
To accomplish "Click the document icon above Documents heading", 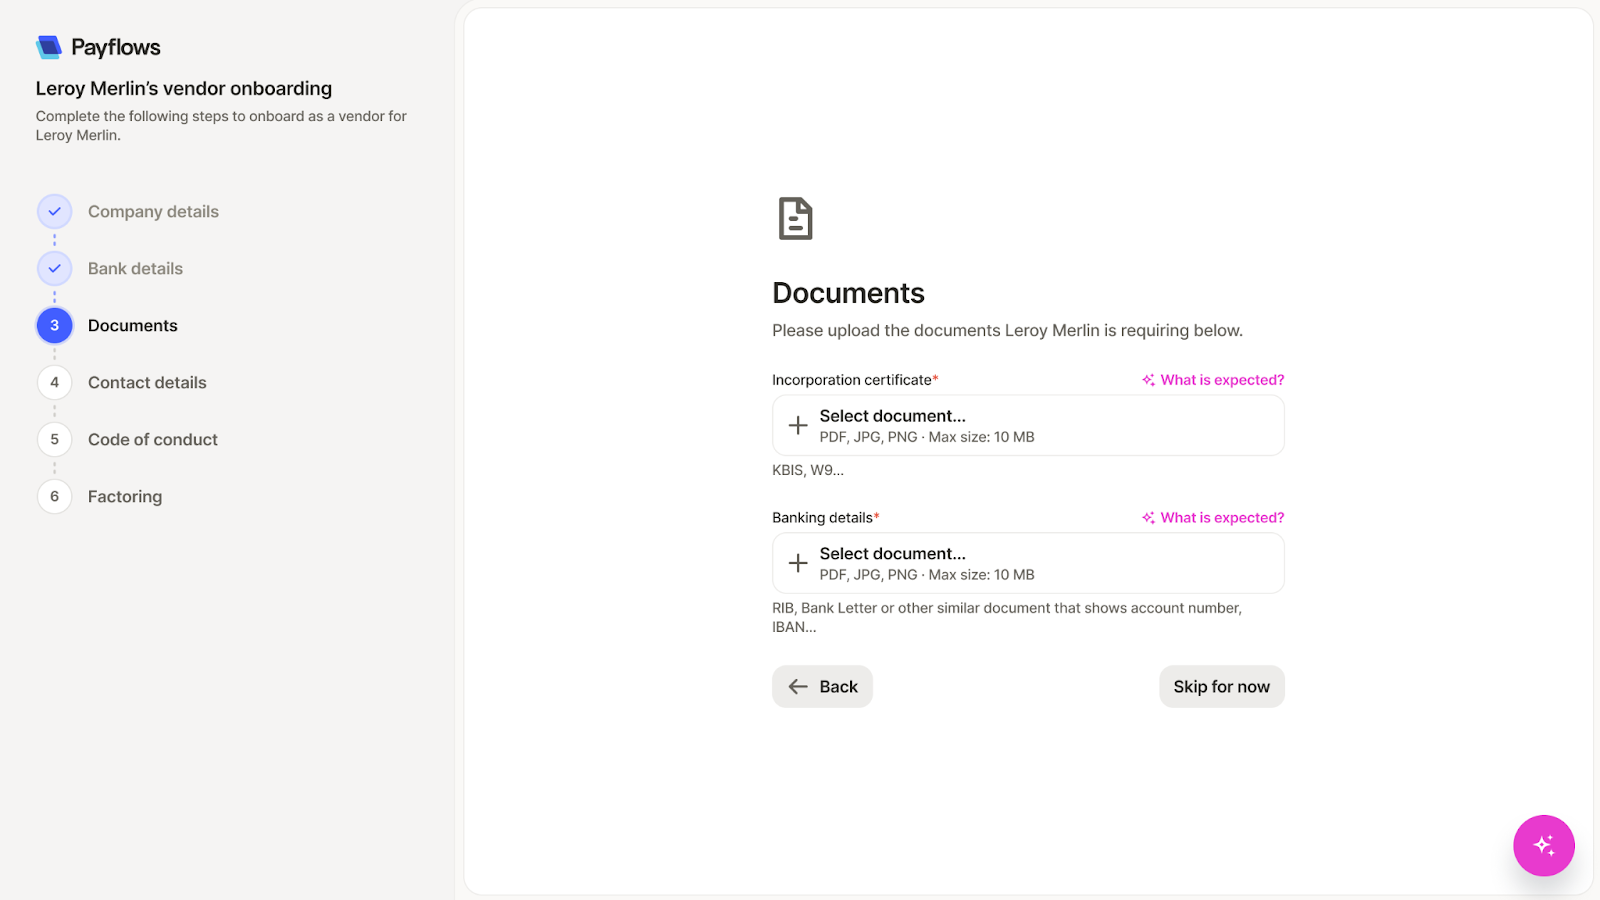I will point(796,218).
